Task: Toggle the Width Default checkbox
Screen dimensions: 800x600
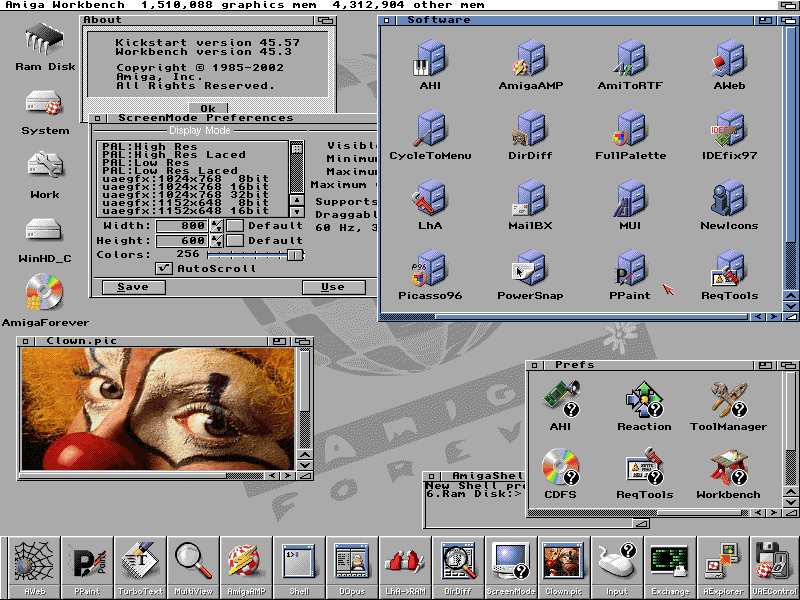Action: 235,226
